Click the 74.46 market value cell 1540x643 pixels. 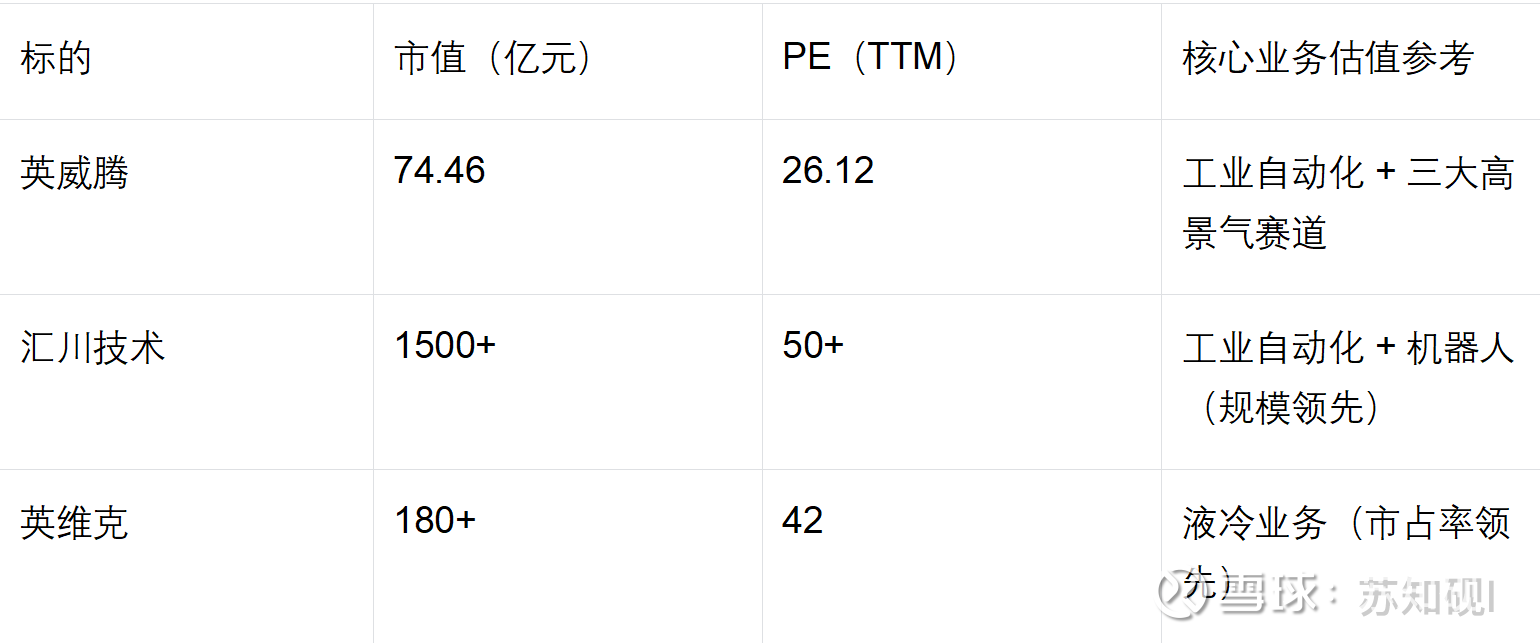(439, 171)
